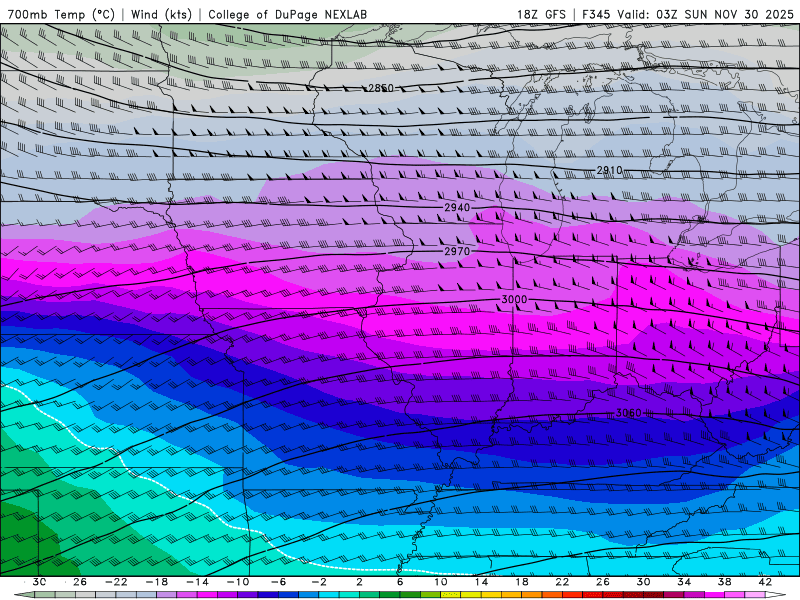Click the 'Wind (kts)' header label

pyautogui.click(x=161, y=14)
